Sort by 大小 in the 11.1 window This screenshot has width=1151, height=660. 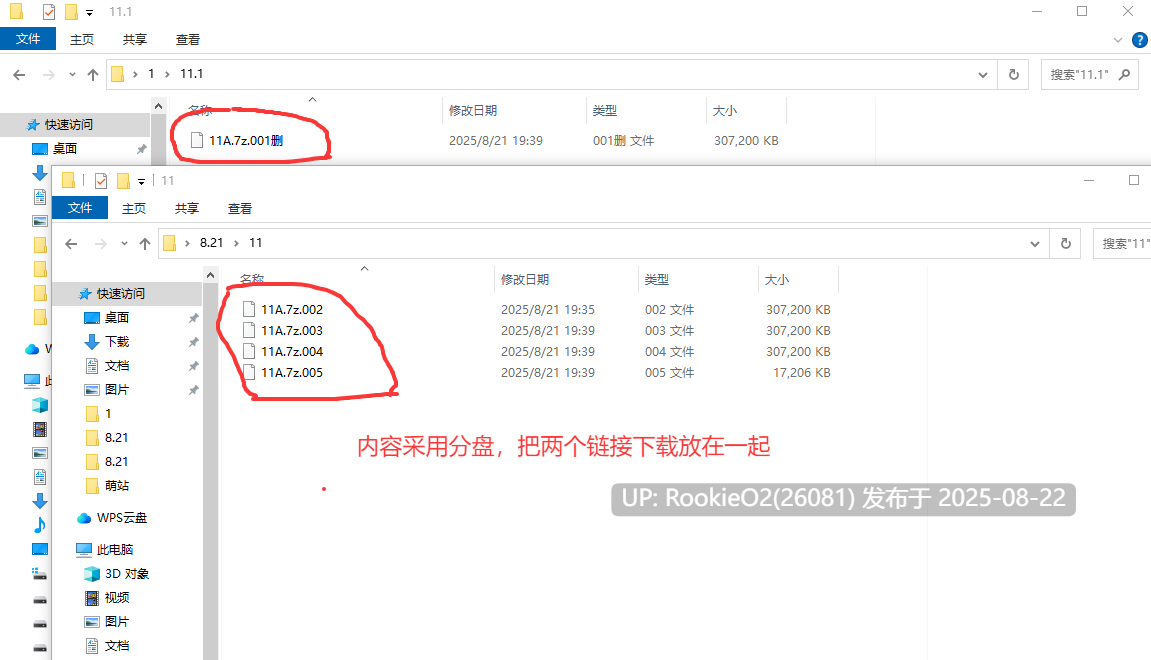(x=725, y=110)
